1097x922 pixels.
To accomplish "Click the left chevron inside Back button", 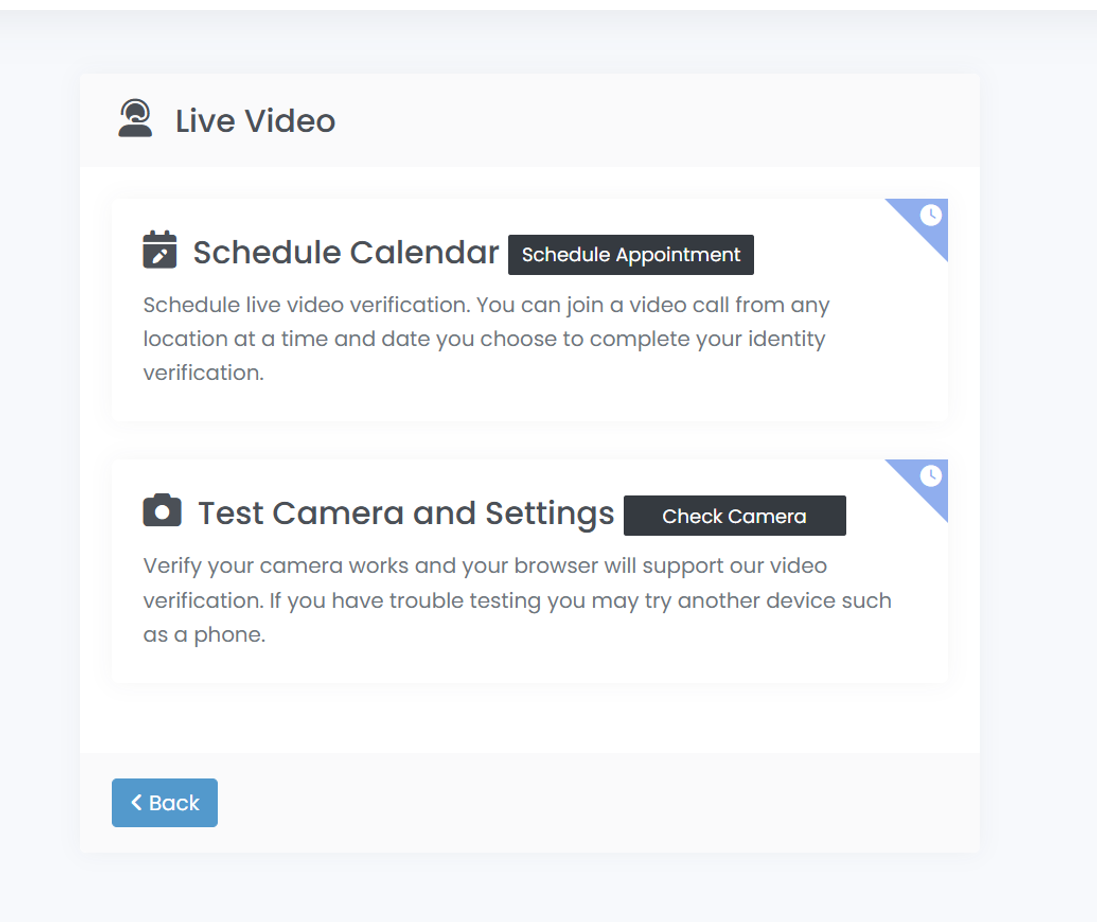I will click(x=137, y=802).
